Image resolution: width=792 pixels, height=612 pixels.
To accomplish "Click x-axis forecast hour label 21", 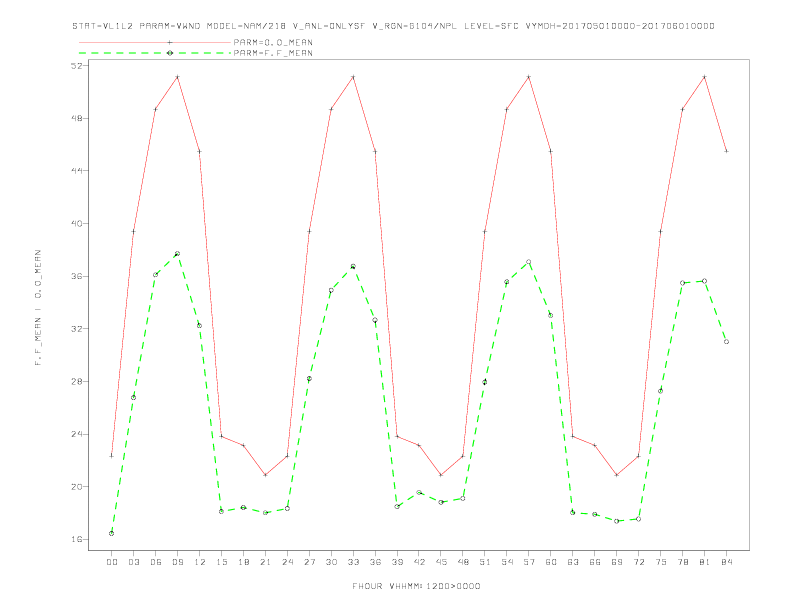I will click(265, 562).
